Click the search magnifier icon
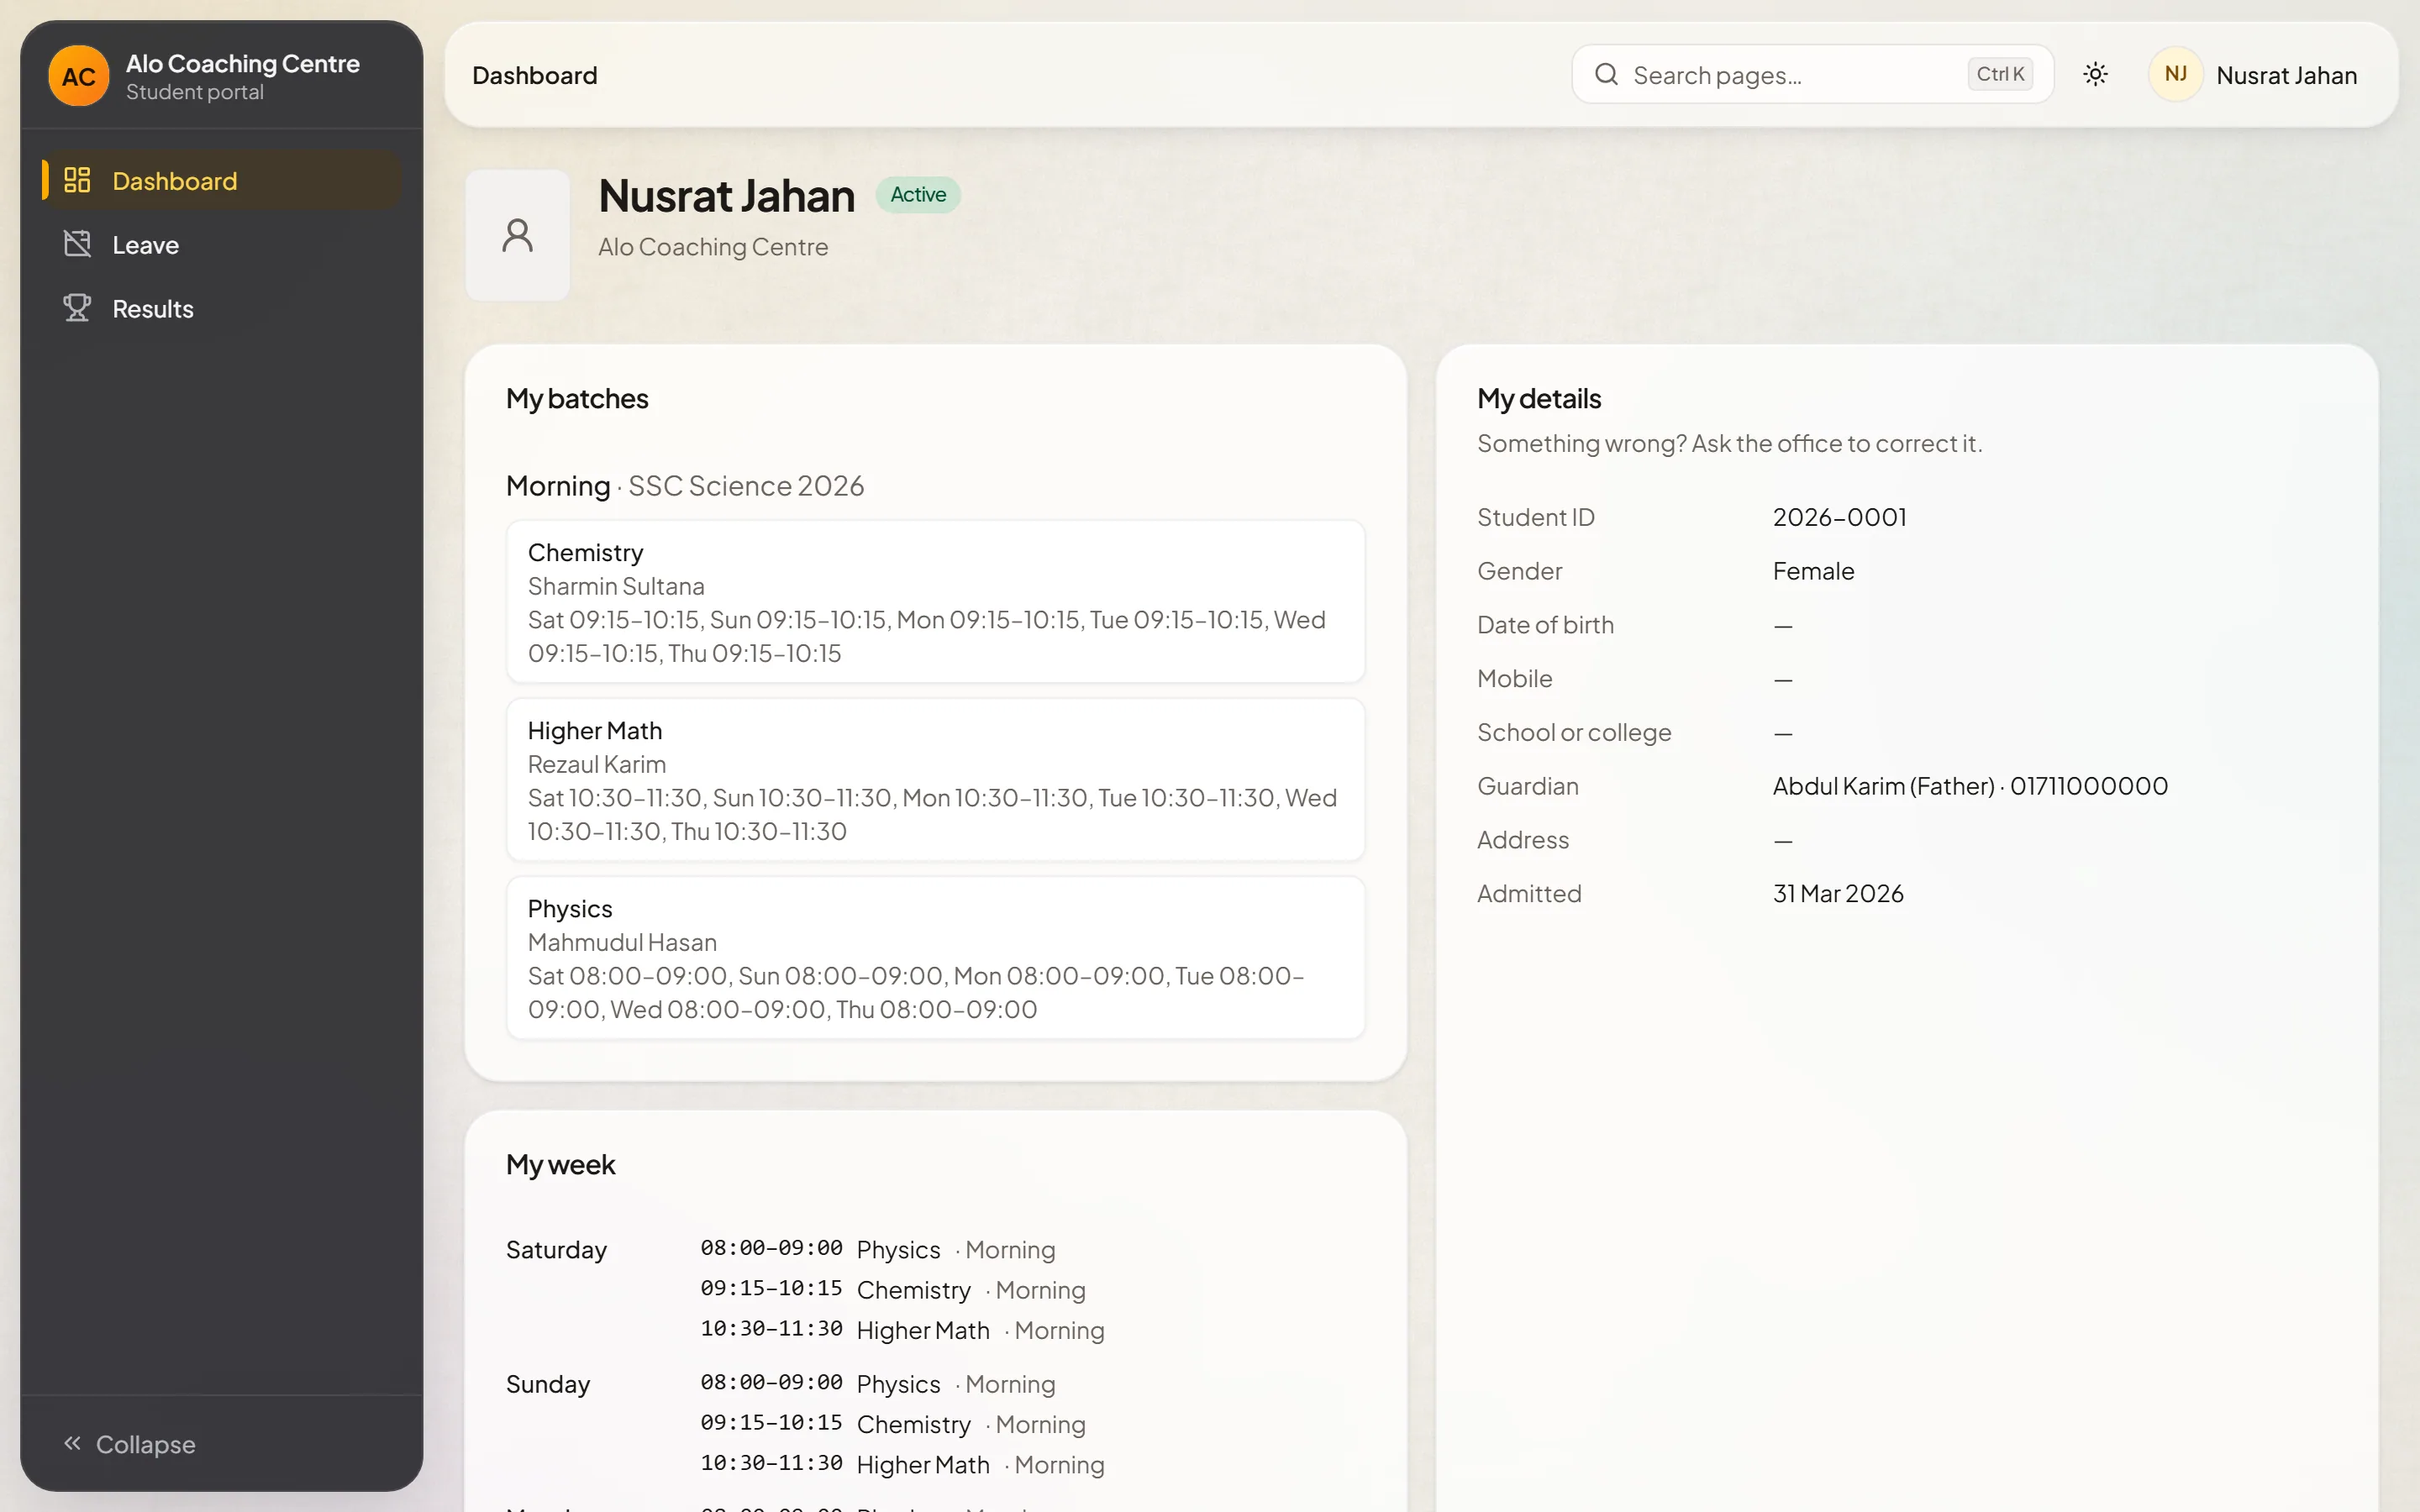 1606,74
